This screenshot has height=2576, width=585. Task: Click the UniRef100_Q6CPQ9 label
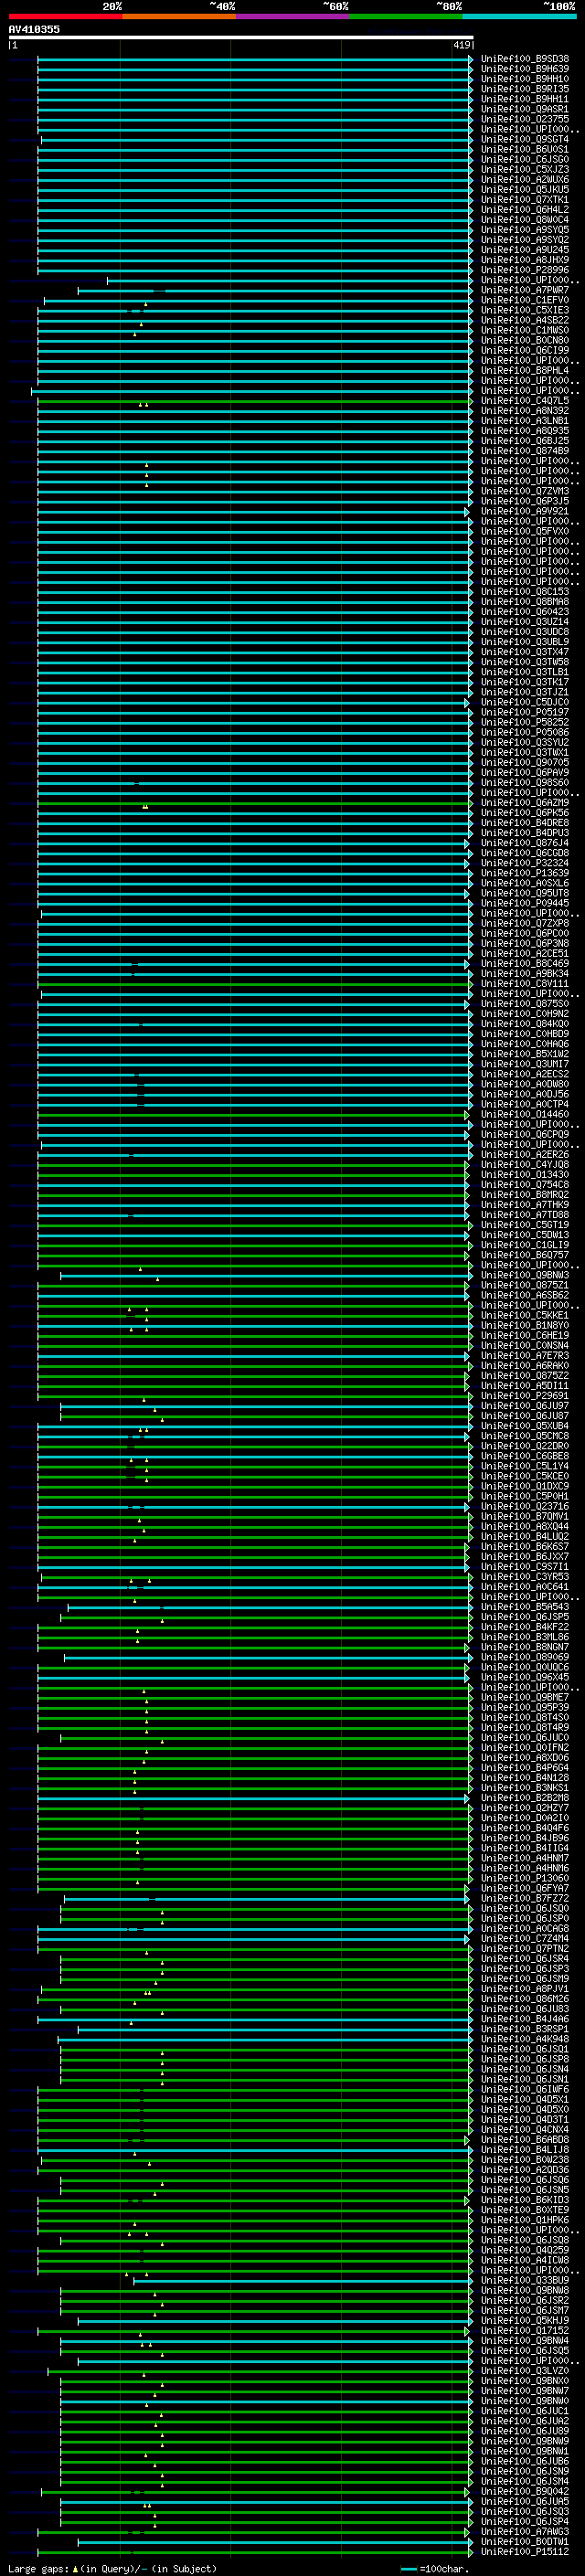[x=525, y=1135]
